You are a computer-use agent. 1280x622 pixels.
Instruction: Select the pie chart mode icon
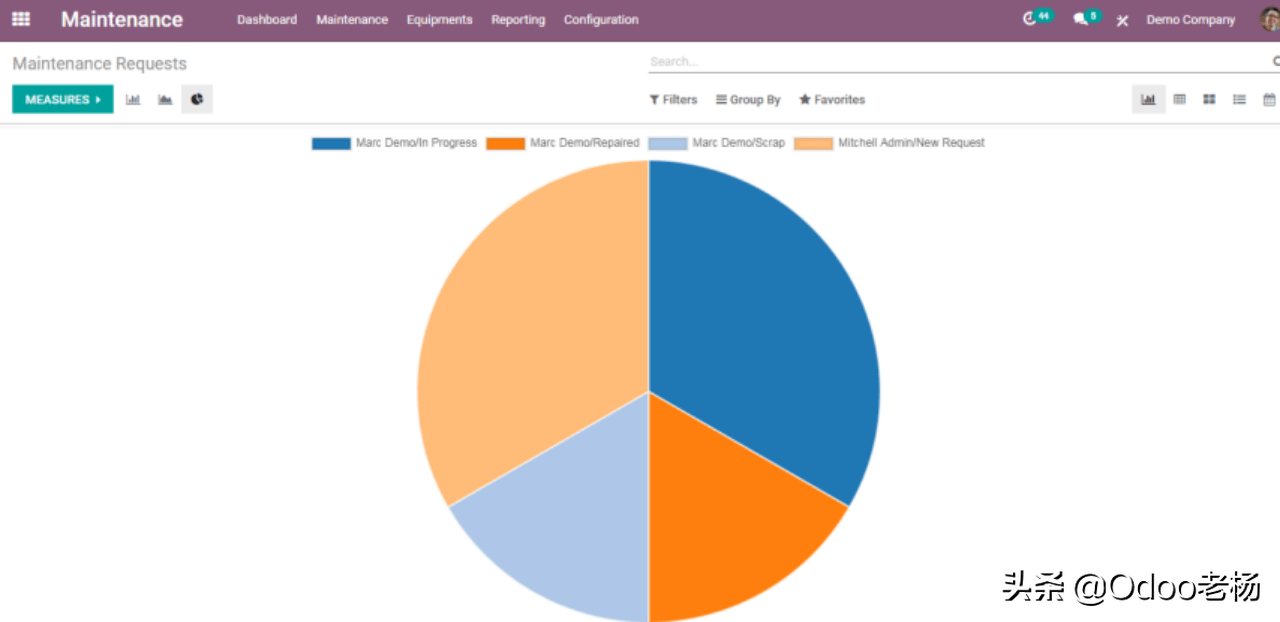point(197,99)
